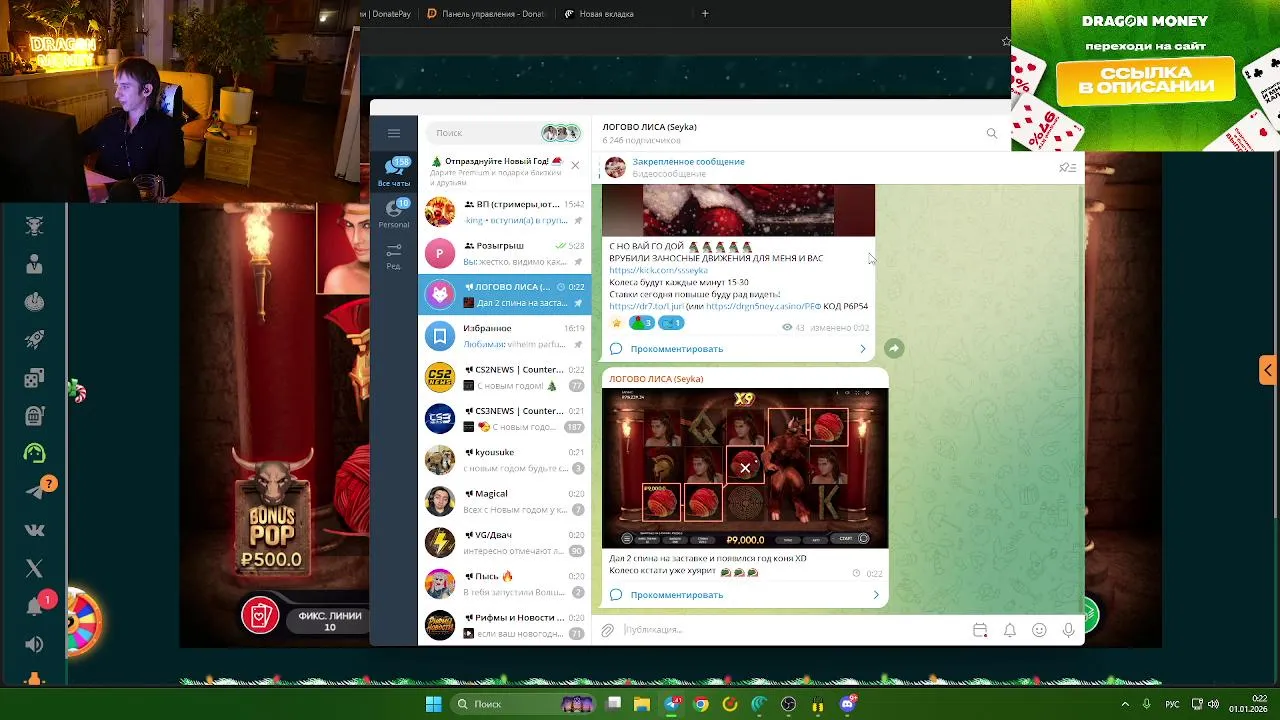This screenshot has height=720, width=1280.
Task: Open the 'Ред.' folder editor
Action: 394,256
